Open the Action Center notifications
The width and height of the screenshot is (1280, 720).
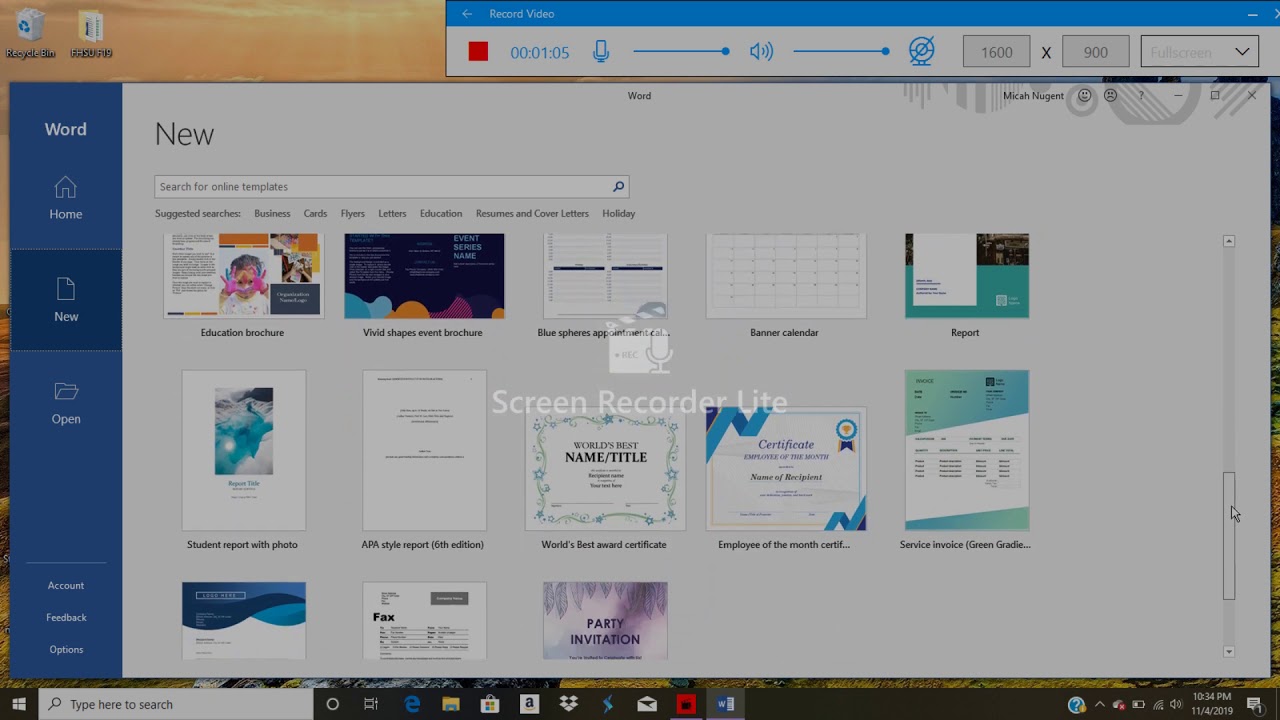[x=1255, y=705]
